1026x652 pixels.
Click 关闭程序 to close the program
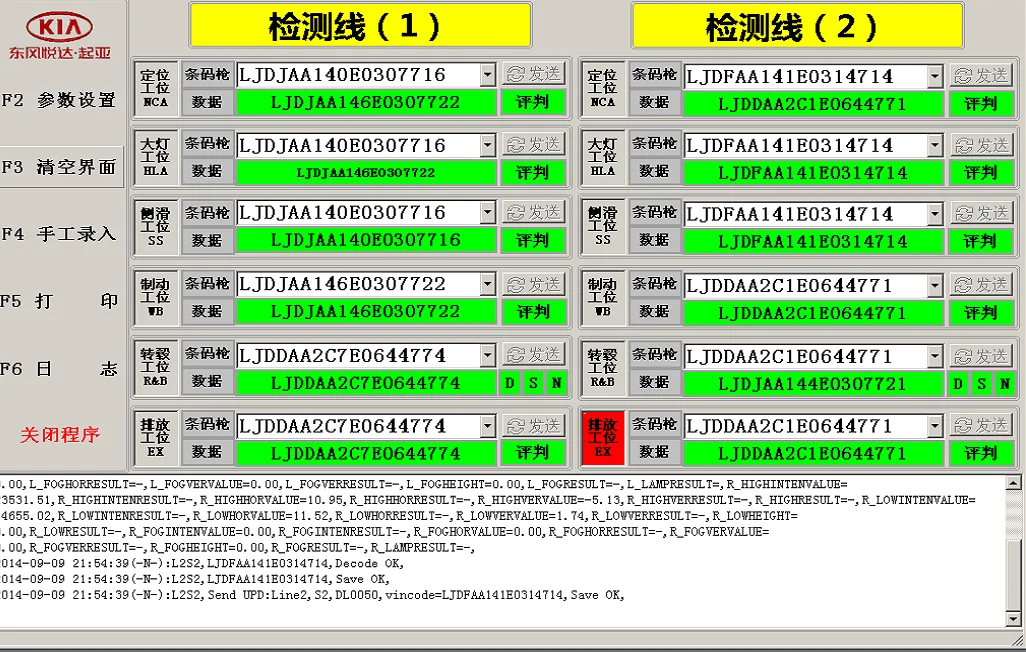(60, 435)
